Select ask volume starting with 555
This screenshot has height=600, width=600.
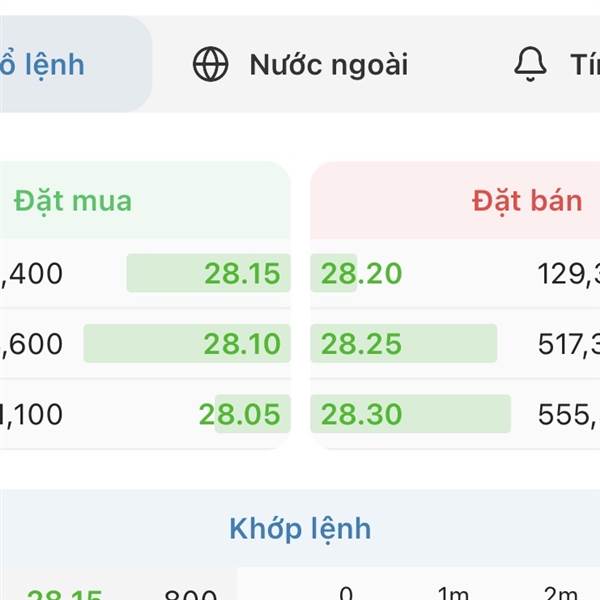(568, 414)
